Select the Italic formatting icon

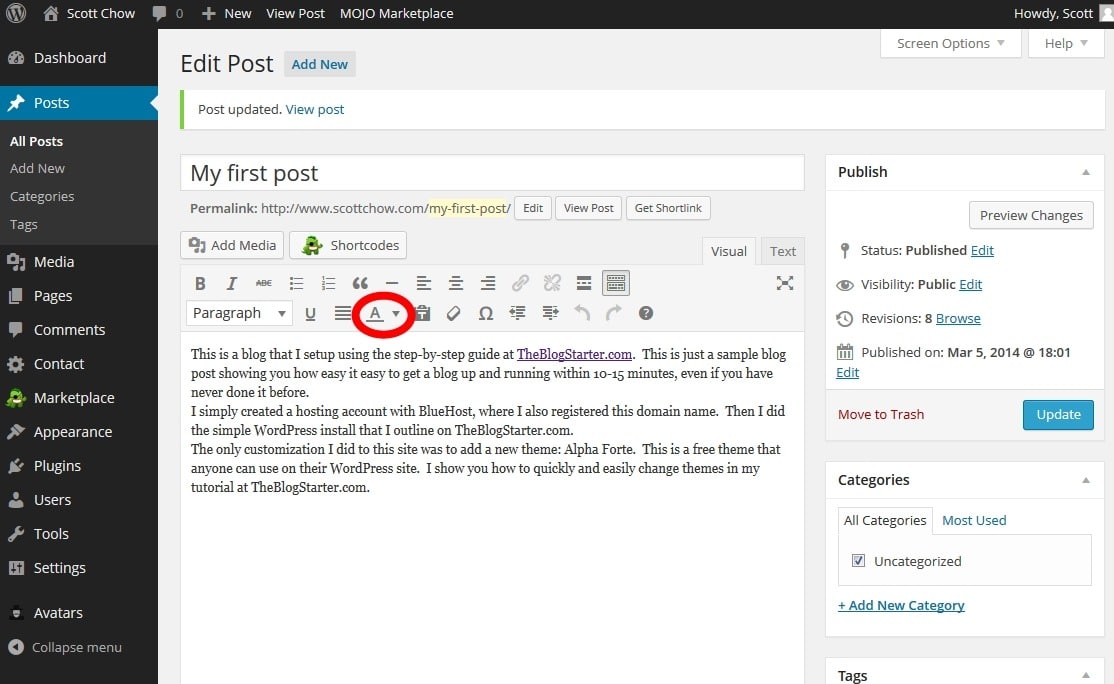pos(232,283)
